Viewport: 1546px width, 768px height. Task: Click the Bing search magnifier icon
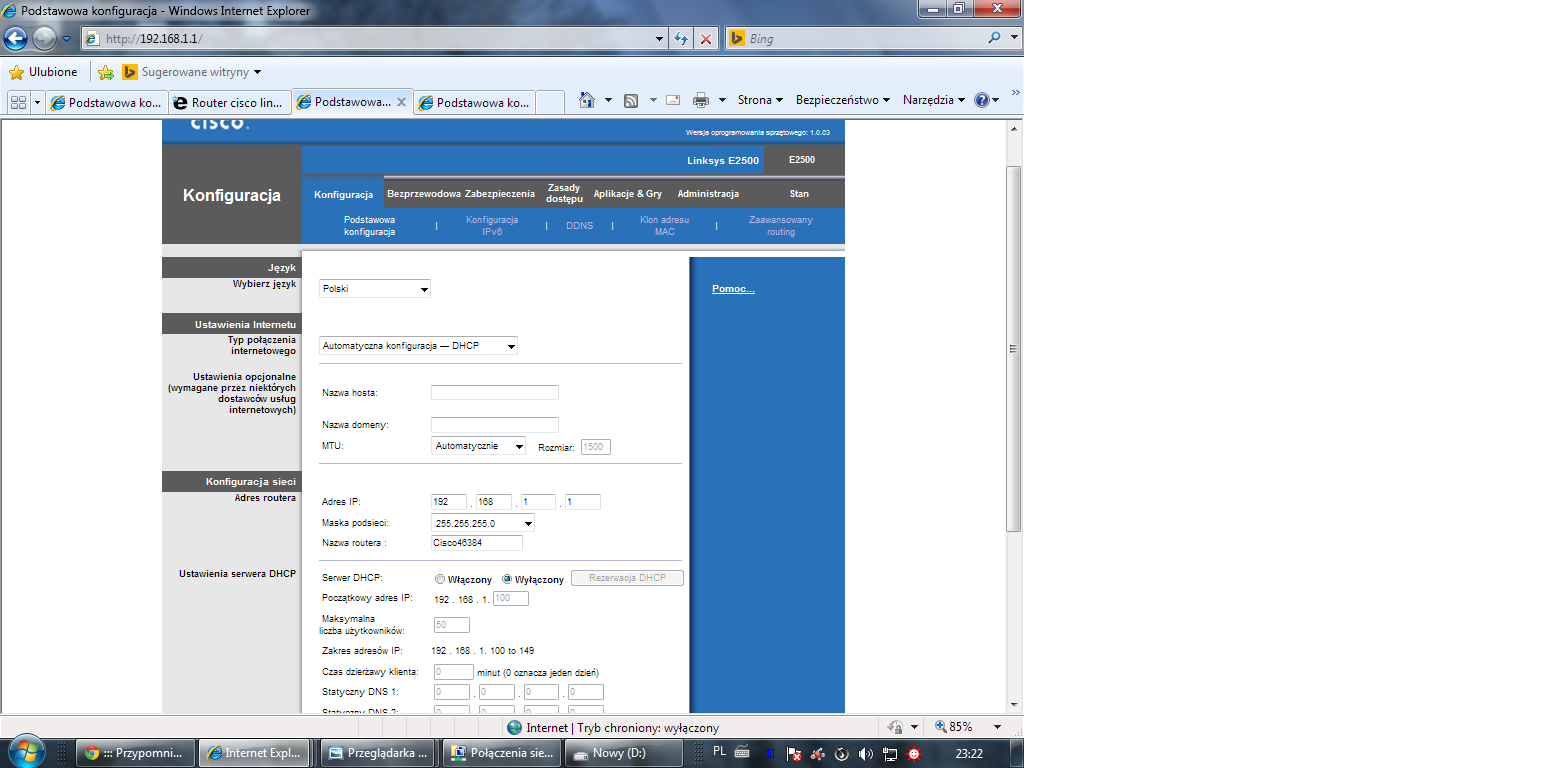(994, 39)
